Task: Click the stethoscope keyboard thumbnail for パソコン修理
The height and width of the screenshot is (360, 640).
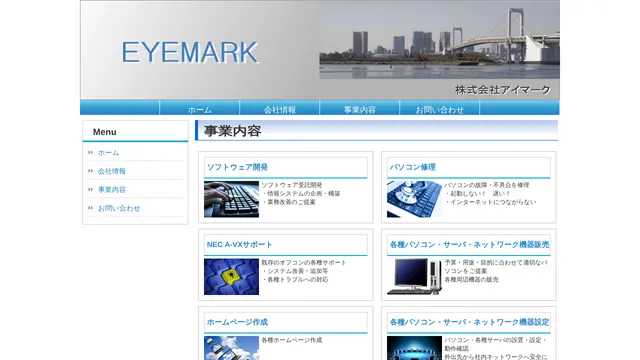Action: tap(414, 199)
